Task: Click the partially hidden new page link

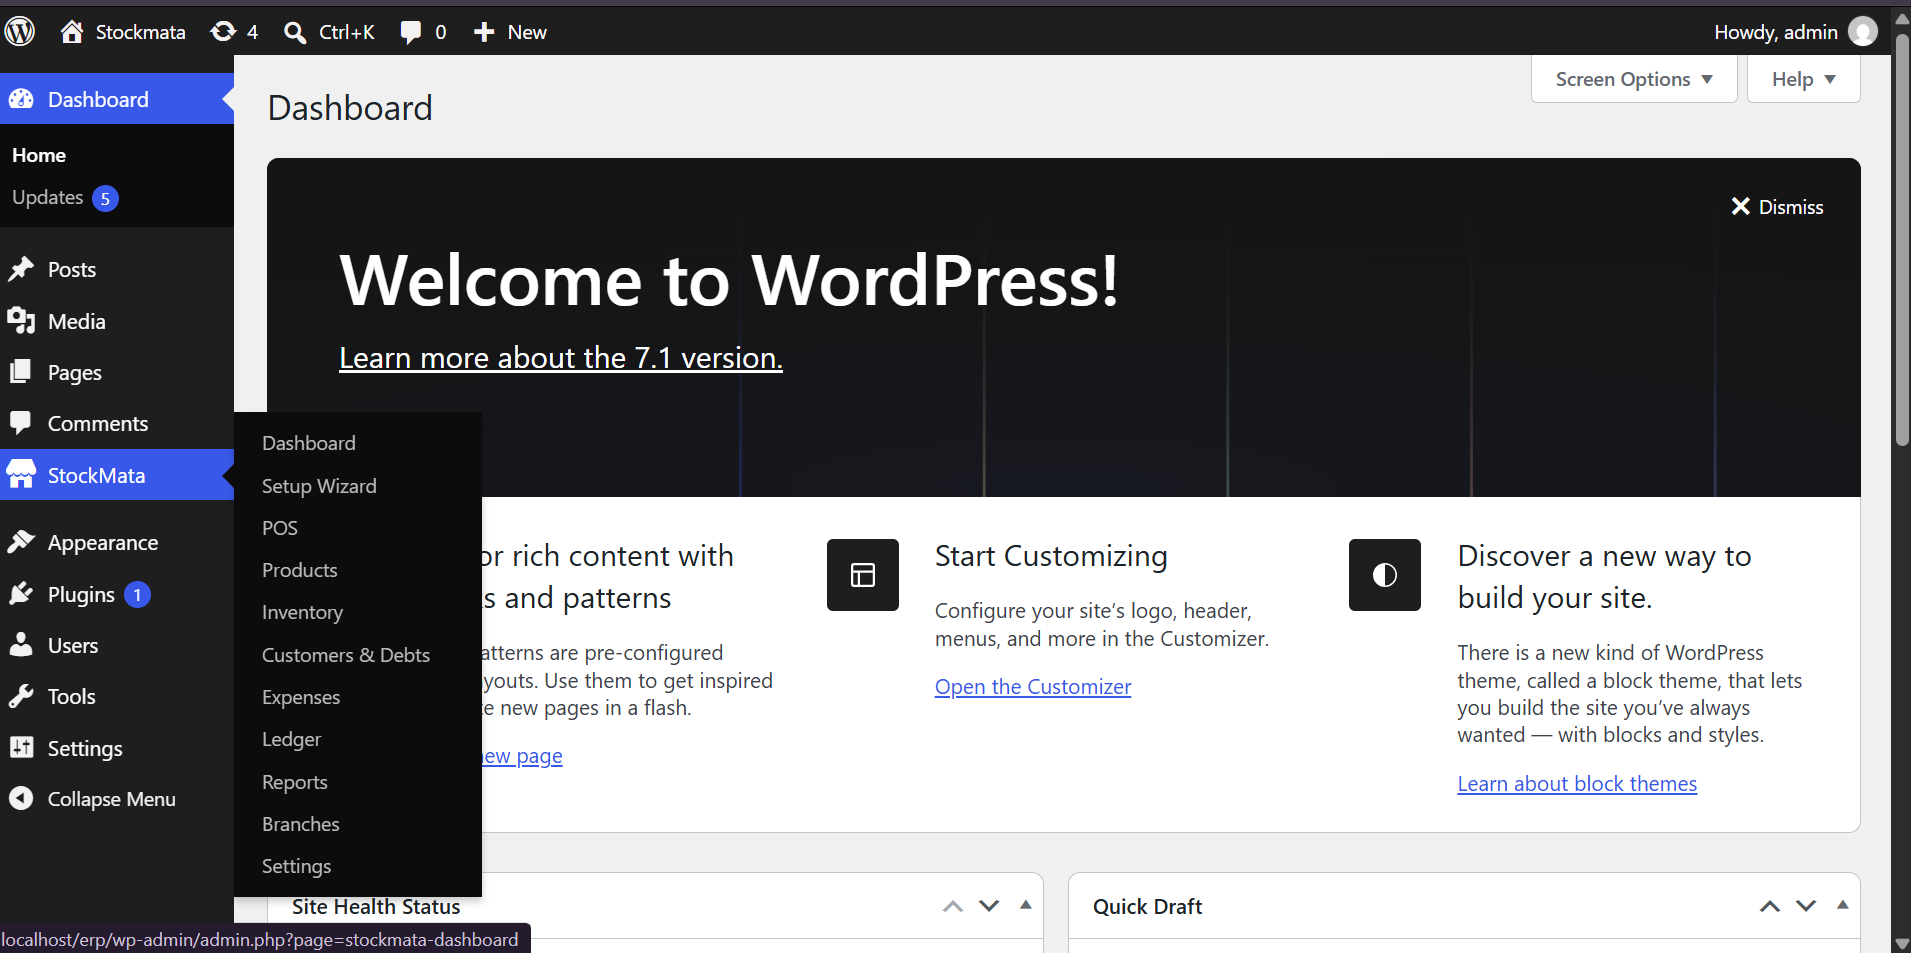Action: pyautogui.click(x=522, y=756)
